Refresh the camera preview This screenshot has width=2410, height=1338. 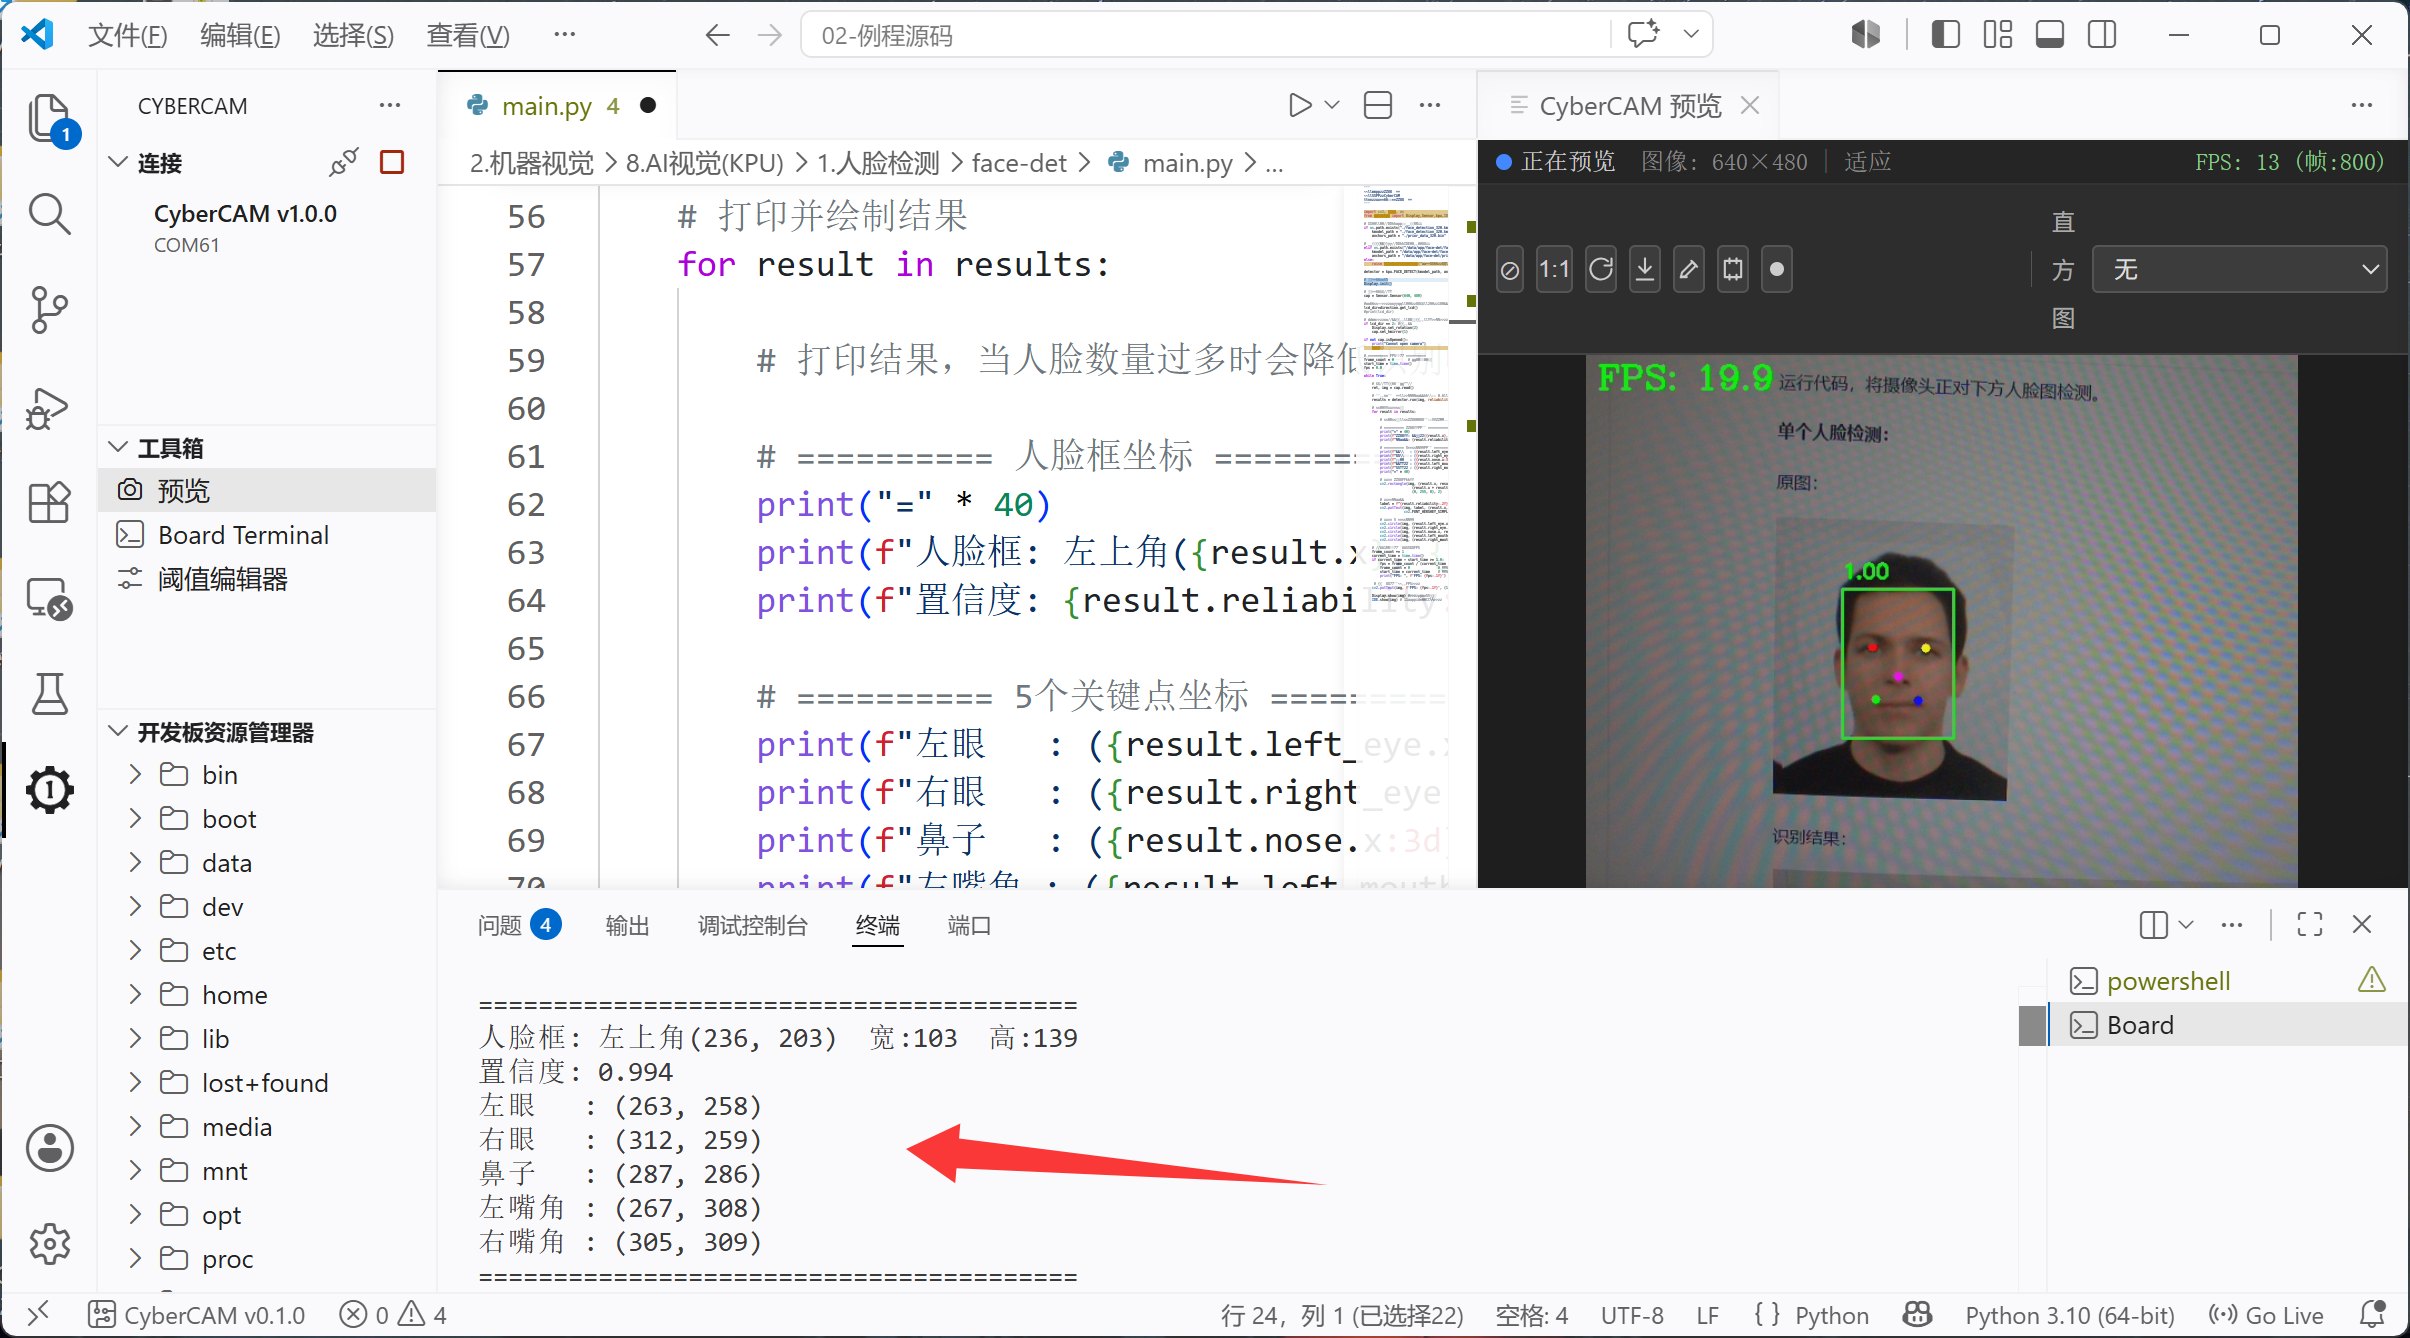(1601, 270)
